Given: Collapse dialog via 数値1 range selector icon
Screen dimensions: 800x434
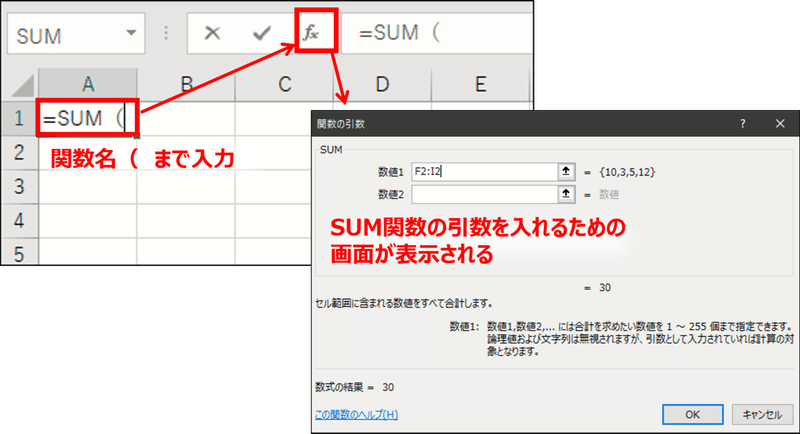Looking at the screenshot, I should pos(566,172).
